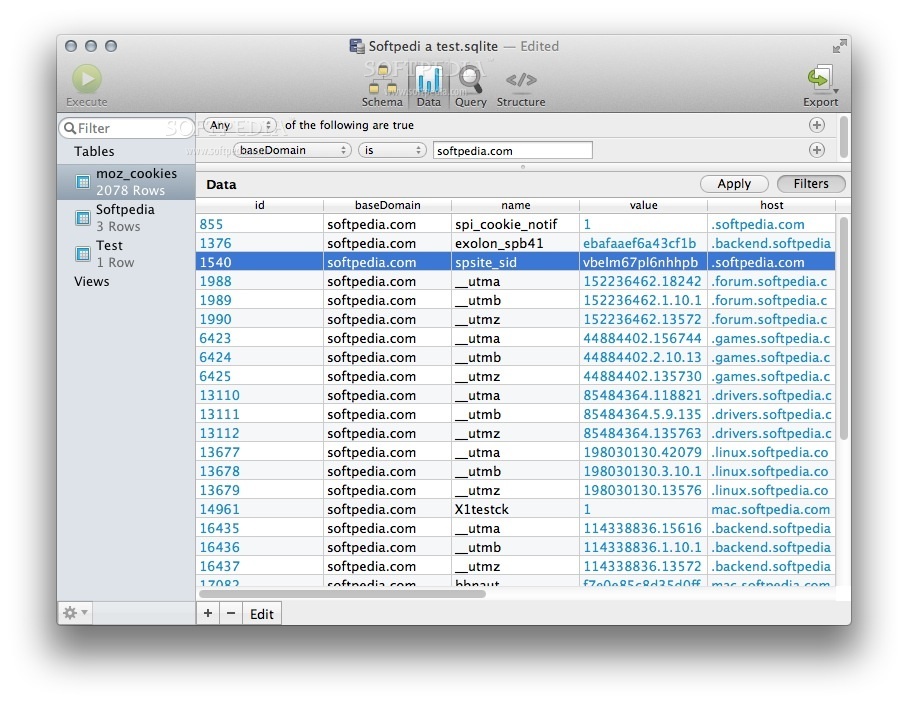The image size is (908, 704).
Task: Select the Data view icon
Action: pyautogui.click(x=429, y=82)
